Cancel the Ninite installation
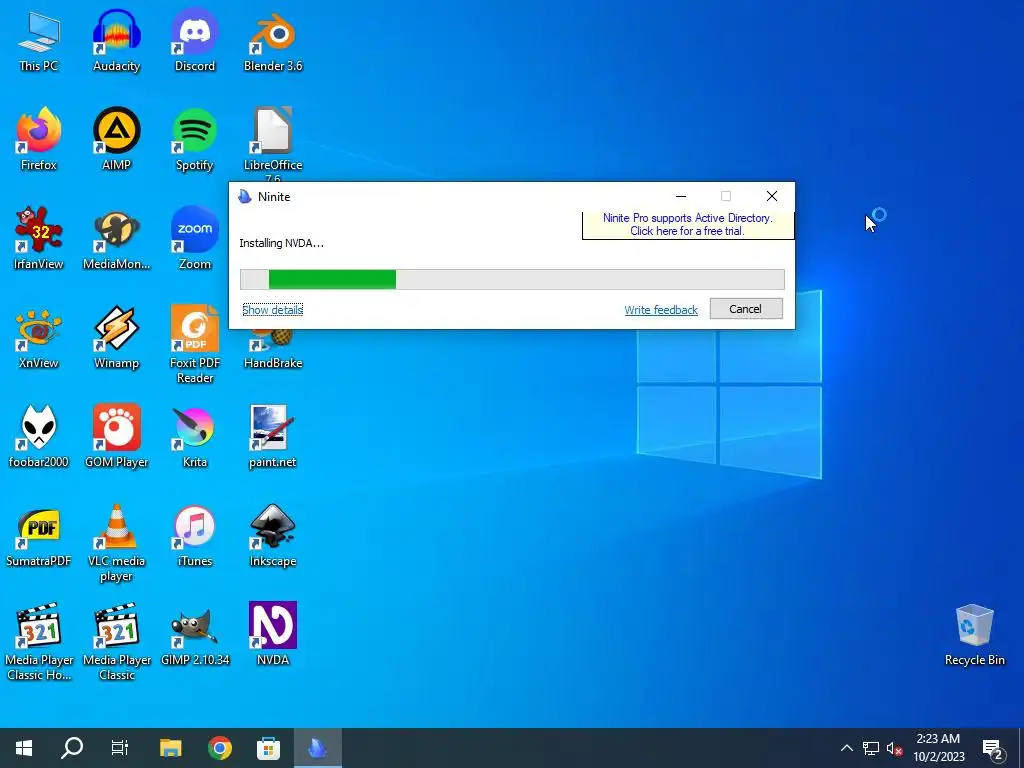The image size is (1024, 768). point(746,309)
